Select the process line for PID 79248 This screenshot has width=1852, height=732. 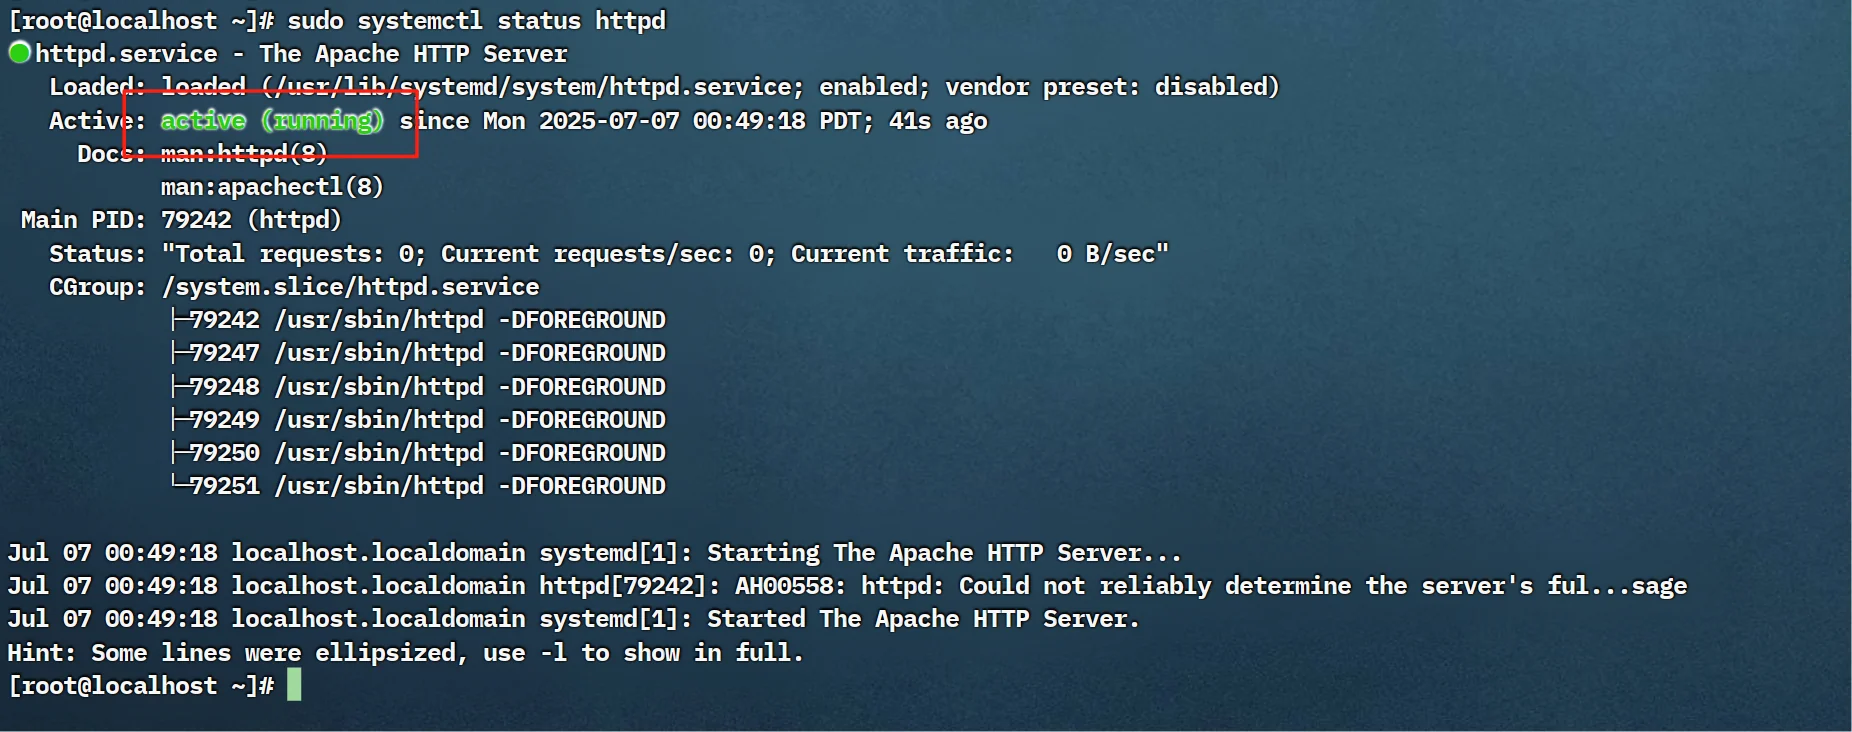pyautogui.click(x=418, y=387)
